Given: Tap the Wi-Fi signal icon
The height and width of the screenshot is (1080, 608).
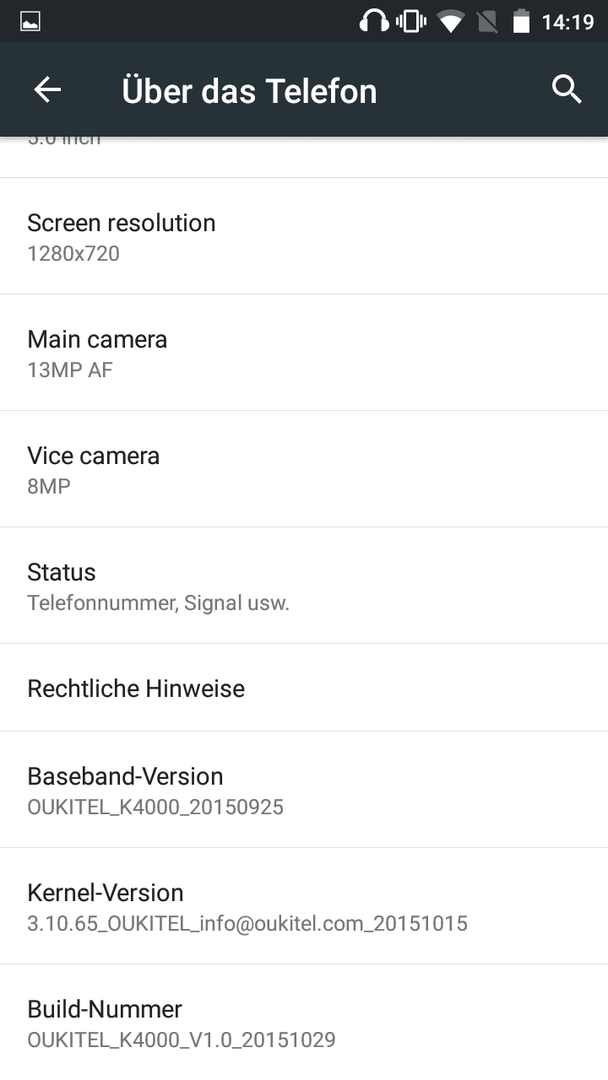Looking at the screenshot, I should pyautogui.click(x=450, y=23).
